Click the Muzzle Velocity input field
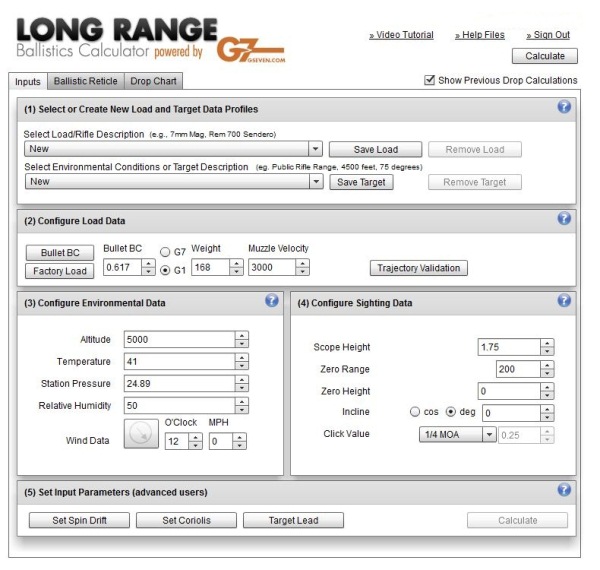600x570 pixels. tap(272, 267)
